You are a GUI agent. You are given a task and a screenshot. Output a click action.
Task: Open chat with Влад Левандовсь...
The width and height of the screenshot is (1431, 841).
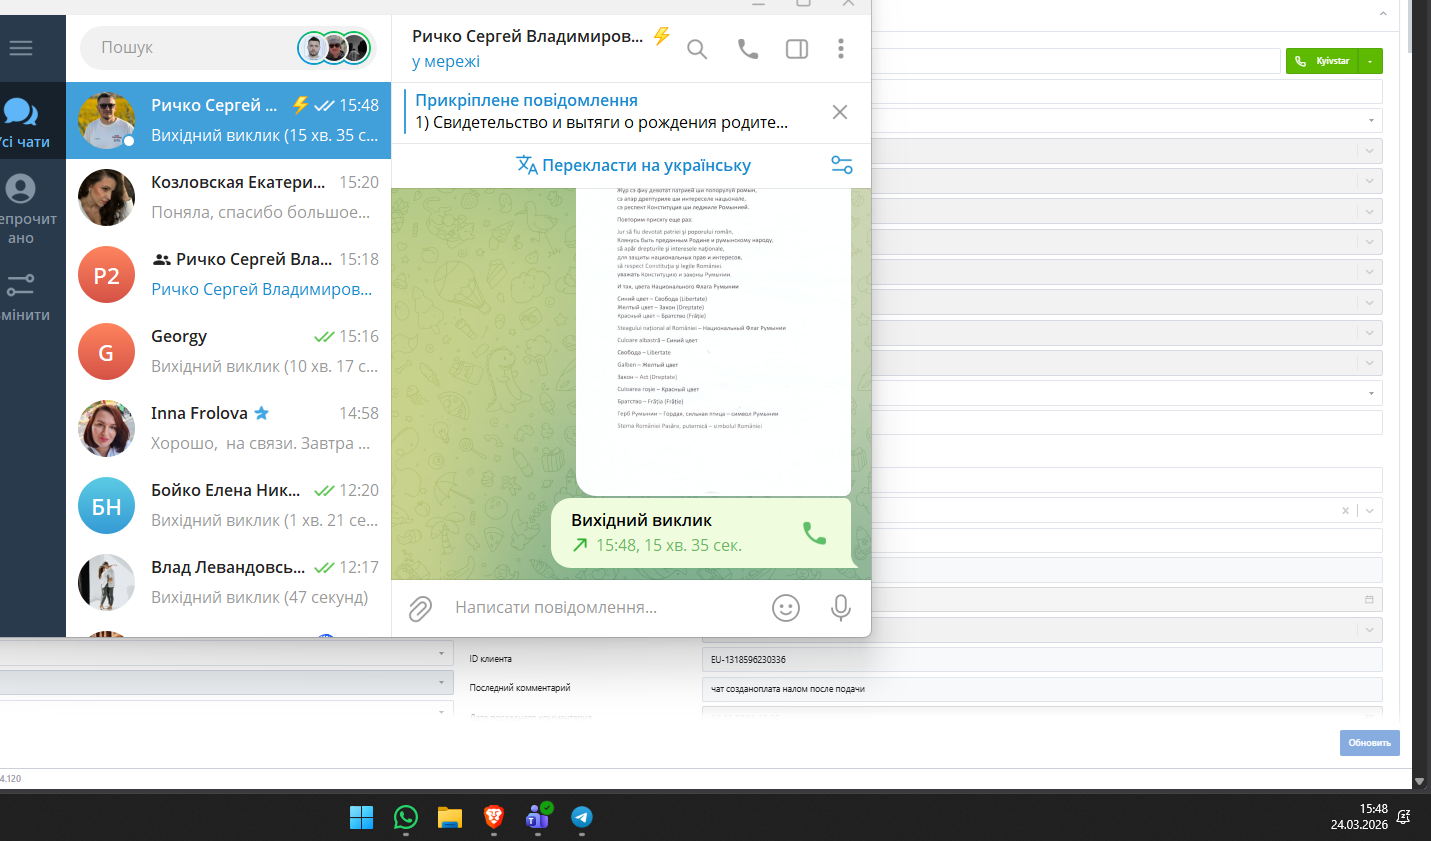[x=228, y=582]
